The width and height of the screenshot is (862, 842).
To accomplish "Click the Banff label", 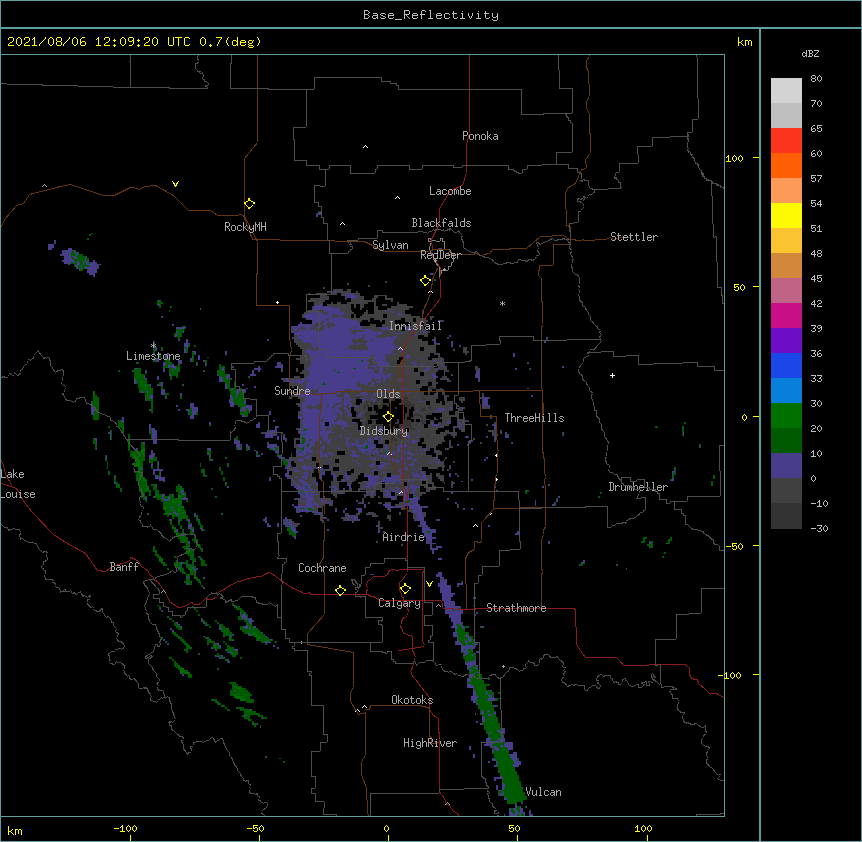I will click(x=124, y=567).
